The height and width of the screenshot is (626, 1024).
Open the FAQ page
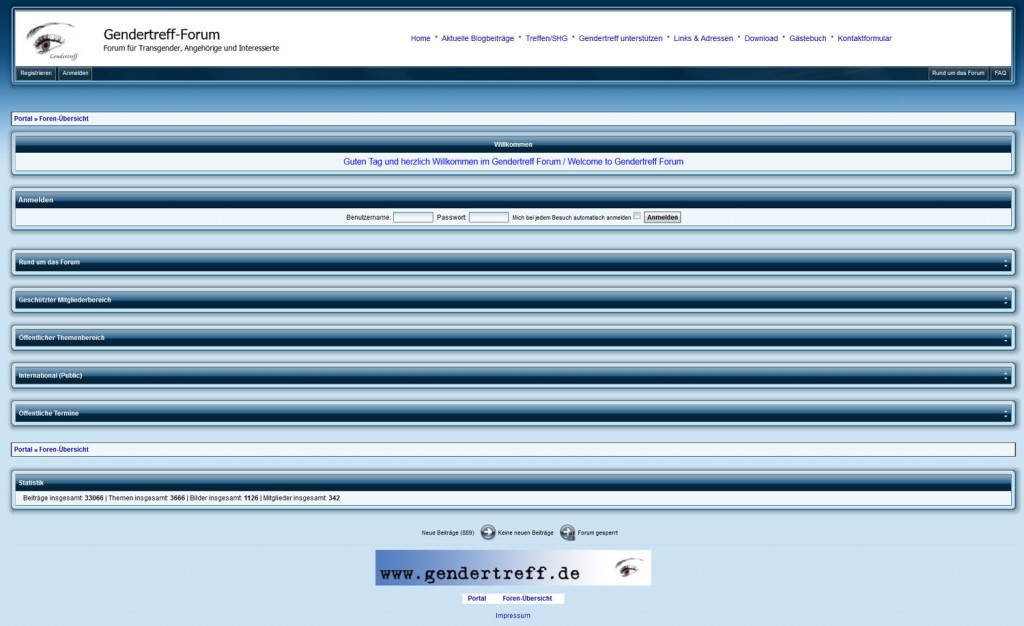[1000, 73]
